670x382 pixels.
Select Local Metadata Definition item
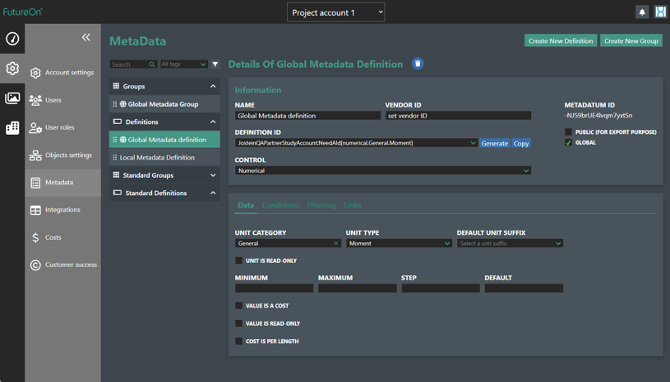(165, 157)
